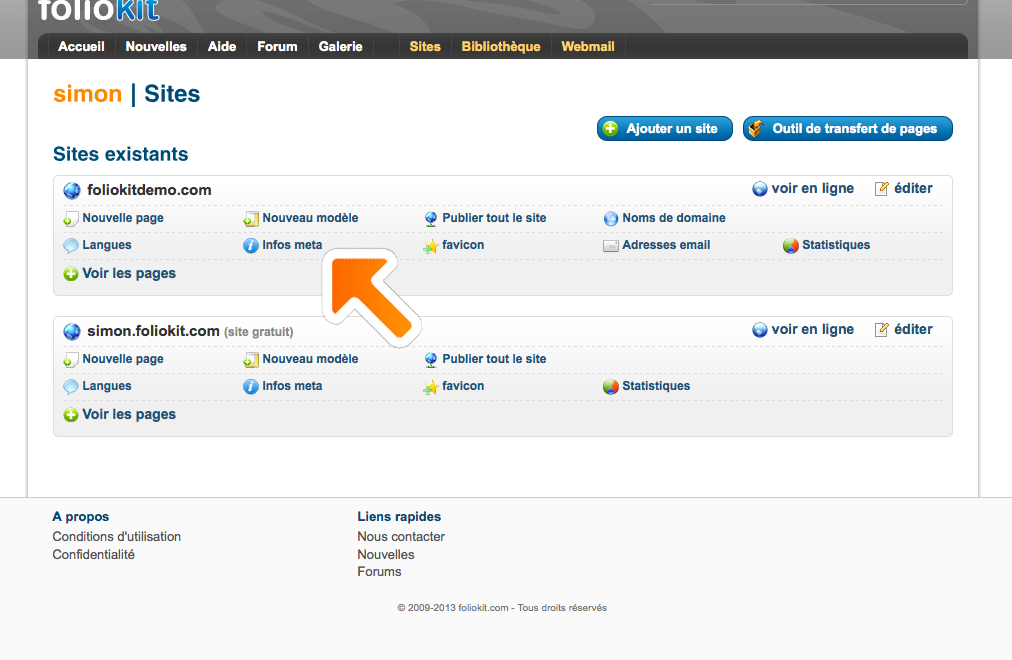This screenshot has height=660, width=1012.
Task: Expand Voir les pages for simon.foliokit.com
Action: [128, 415]
